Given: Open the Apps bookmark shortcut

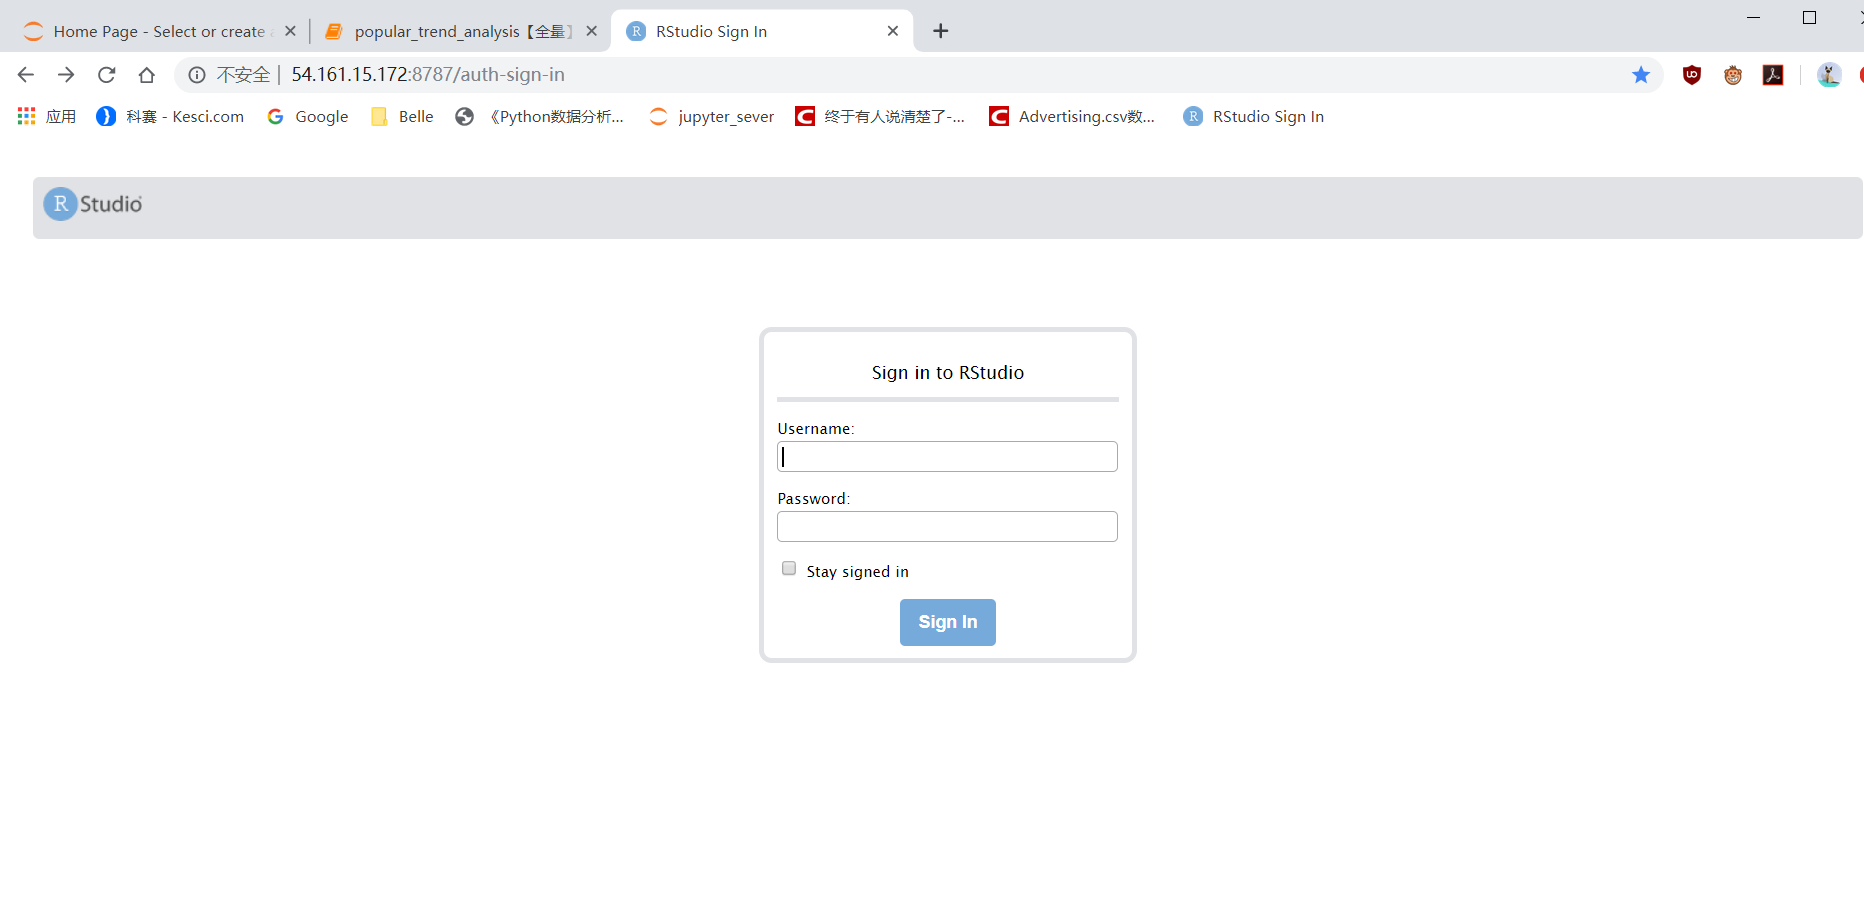Looking at the screenshot, I should point(47,116).
